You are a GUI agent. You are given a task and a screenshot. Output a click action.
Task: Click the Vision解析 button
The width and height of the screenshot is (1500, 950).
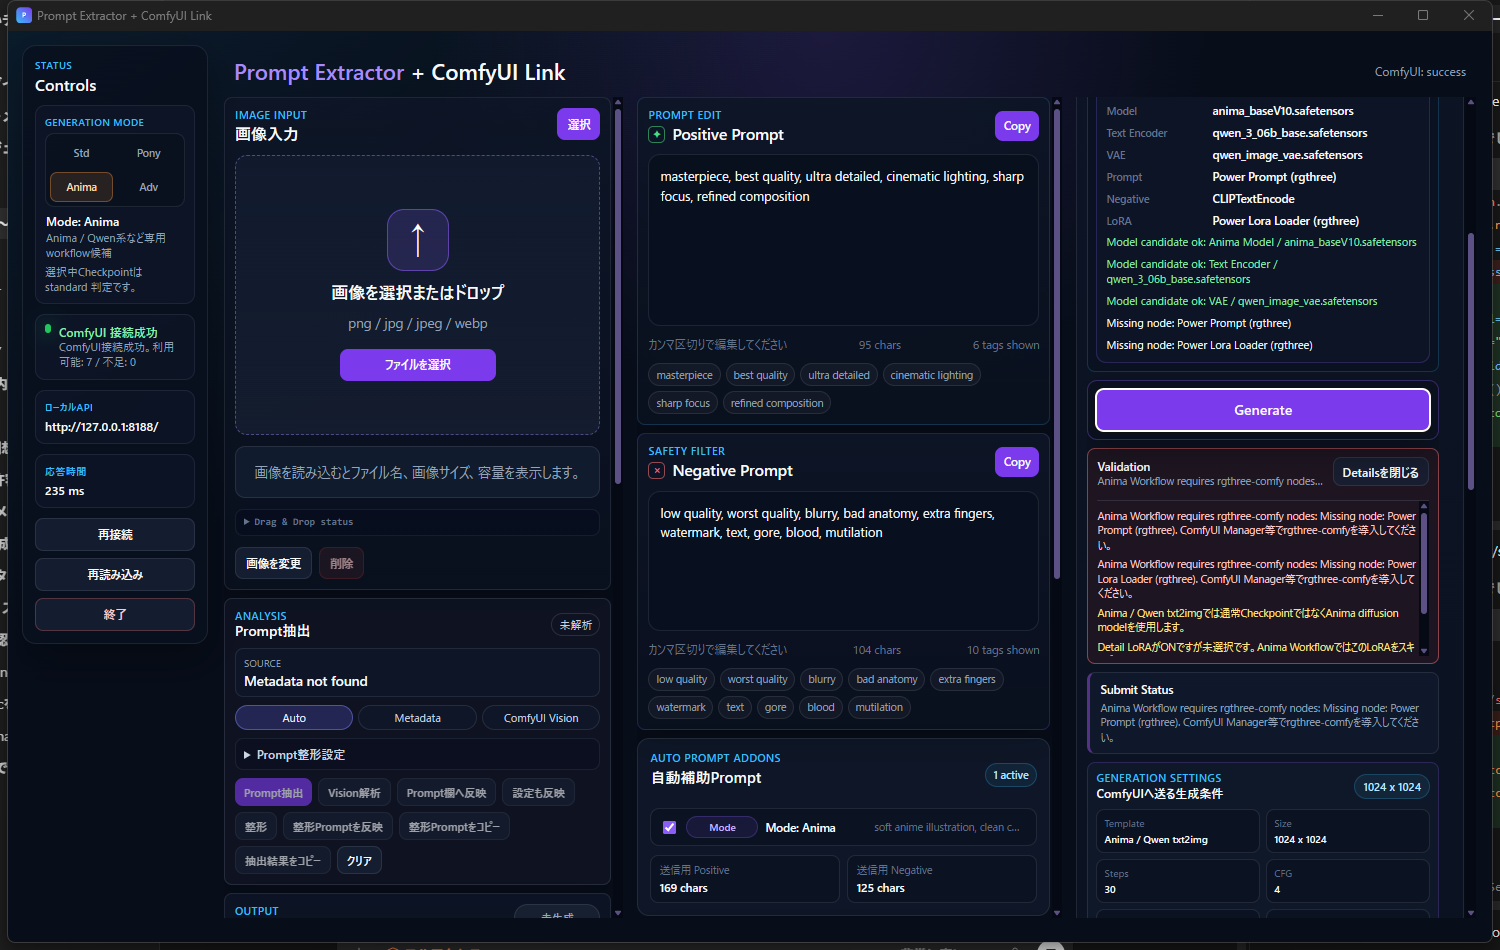(x=355, y=793)
